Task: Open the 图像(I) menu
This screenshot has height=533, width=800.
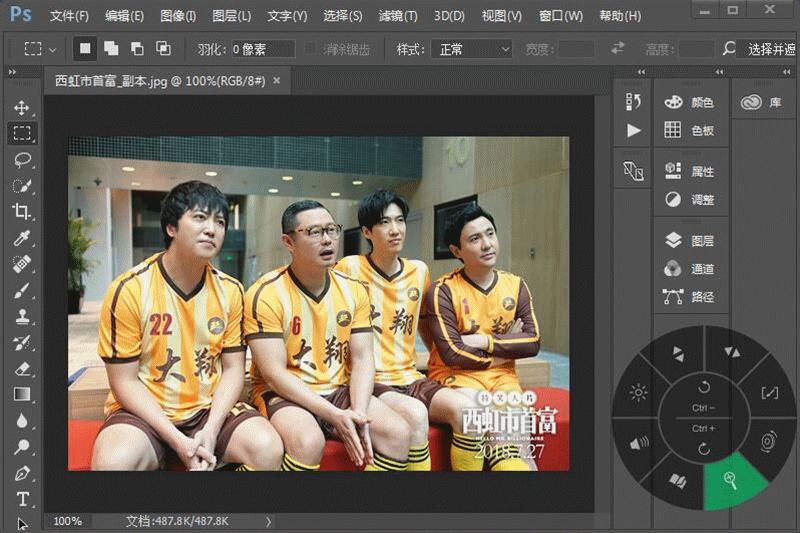Action: [x=178, y=16]
